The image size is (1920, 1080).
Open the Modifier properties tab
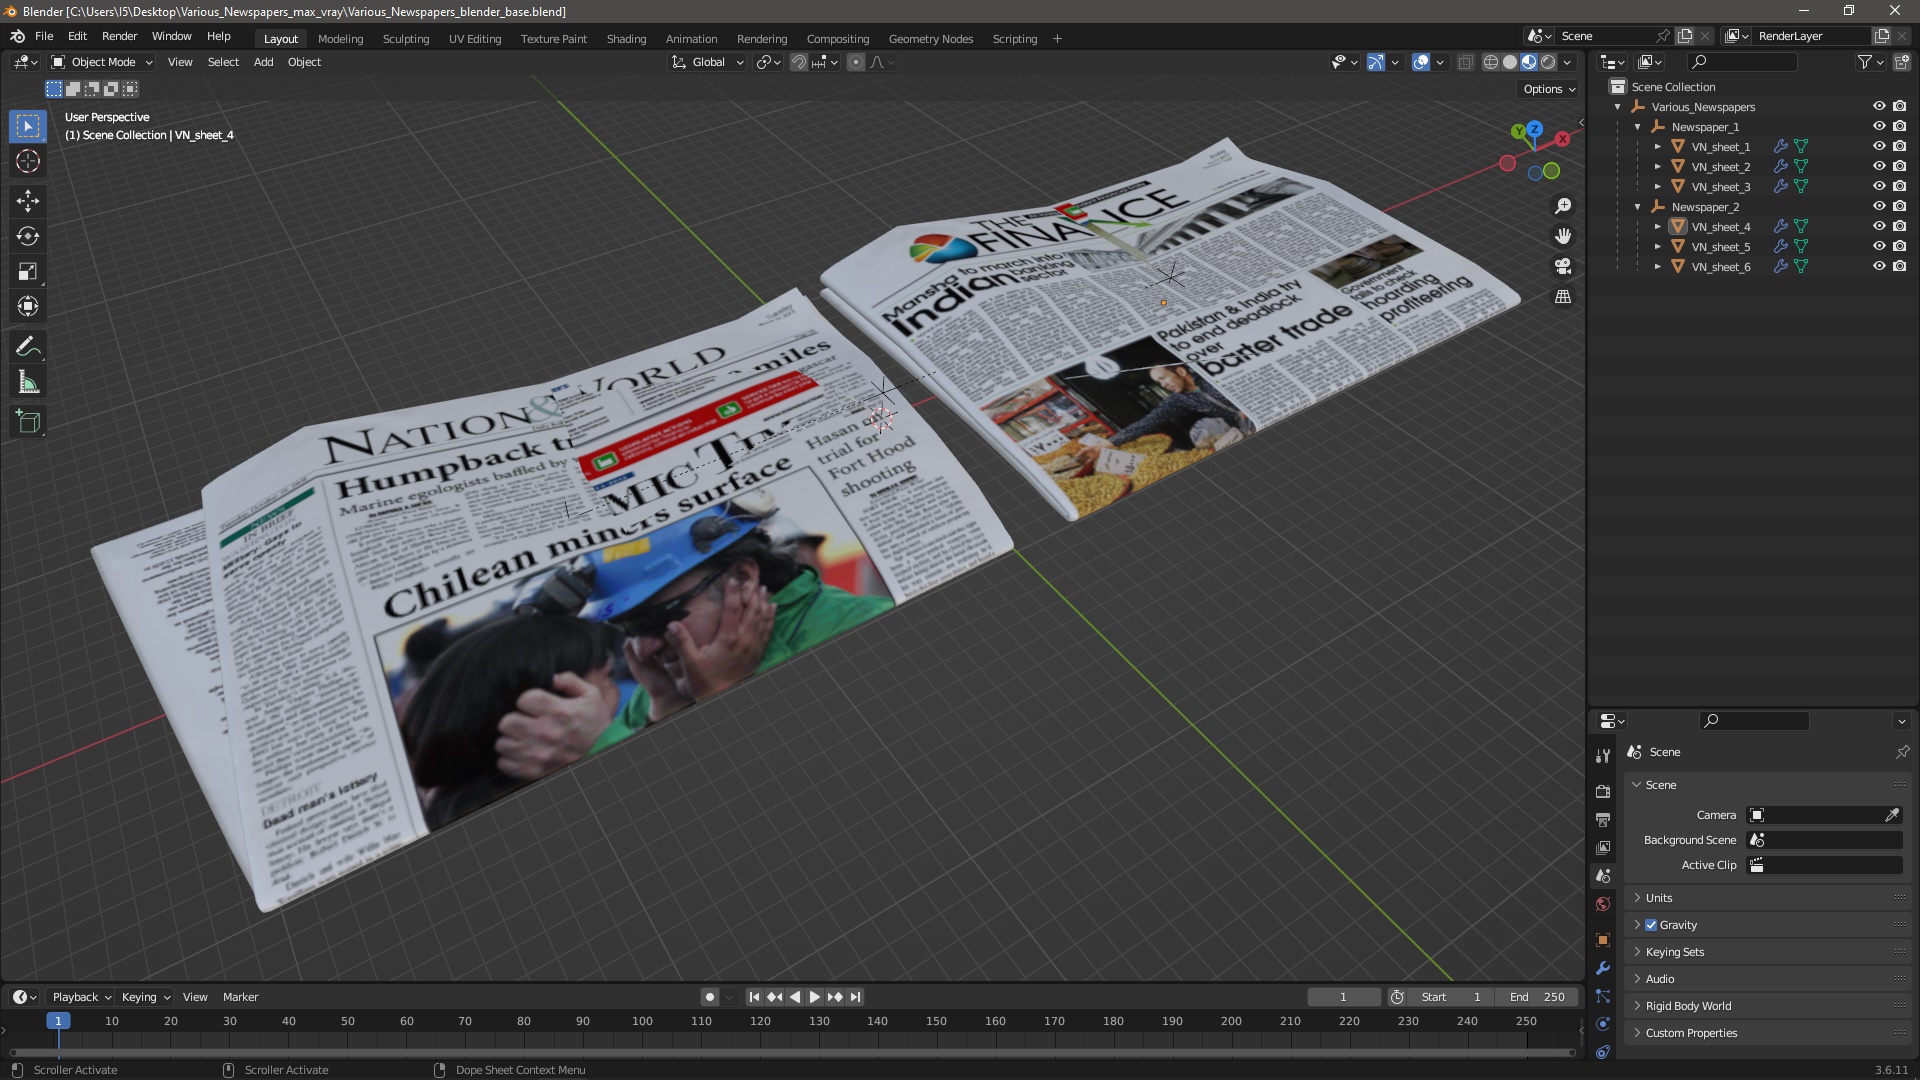coord(1603,968)
